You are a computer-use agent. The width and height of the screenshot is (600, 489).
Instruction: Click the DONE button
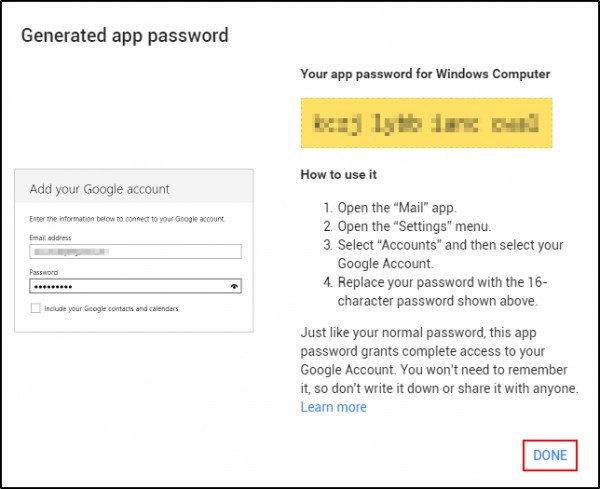pyautogui.click(x=550, y=455)
